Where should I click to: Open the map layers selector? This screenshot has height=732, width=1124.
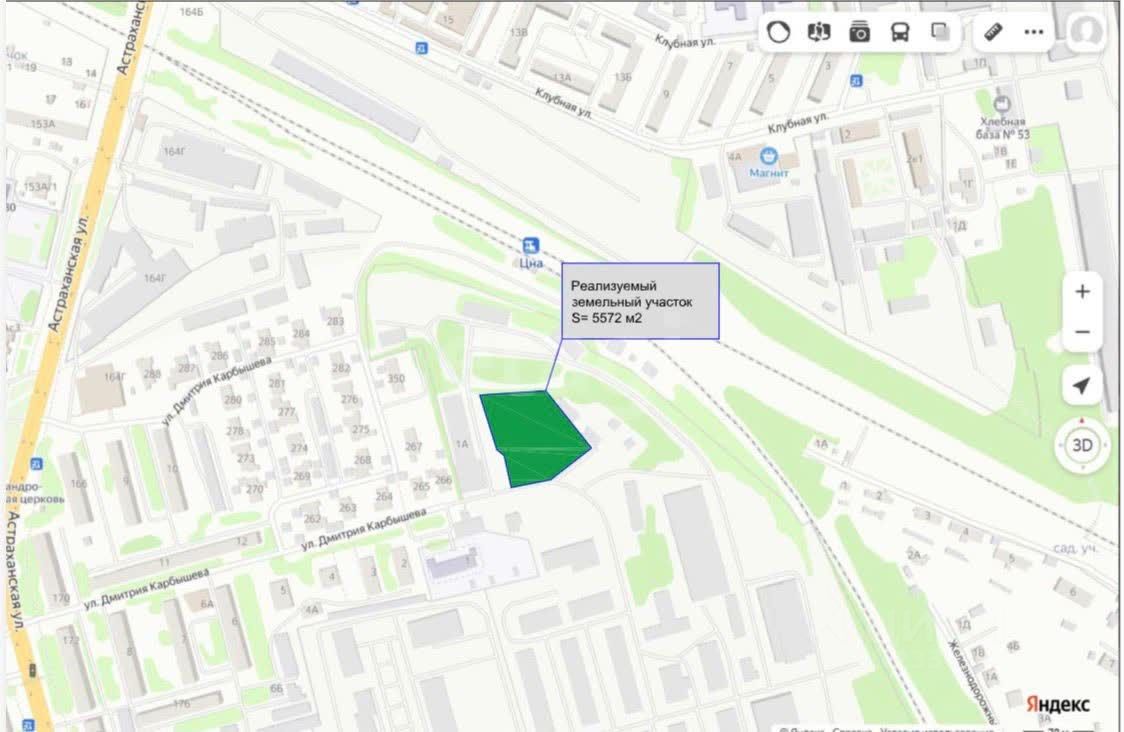[x=940, y=32]
